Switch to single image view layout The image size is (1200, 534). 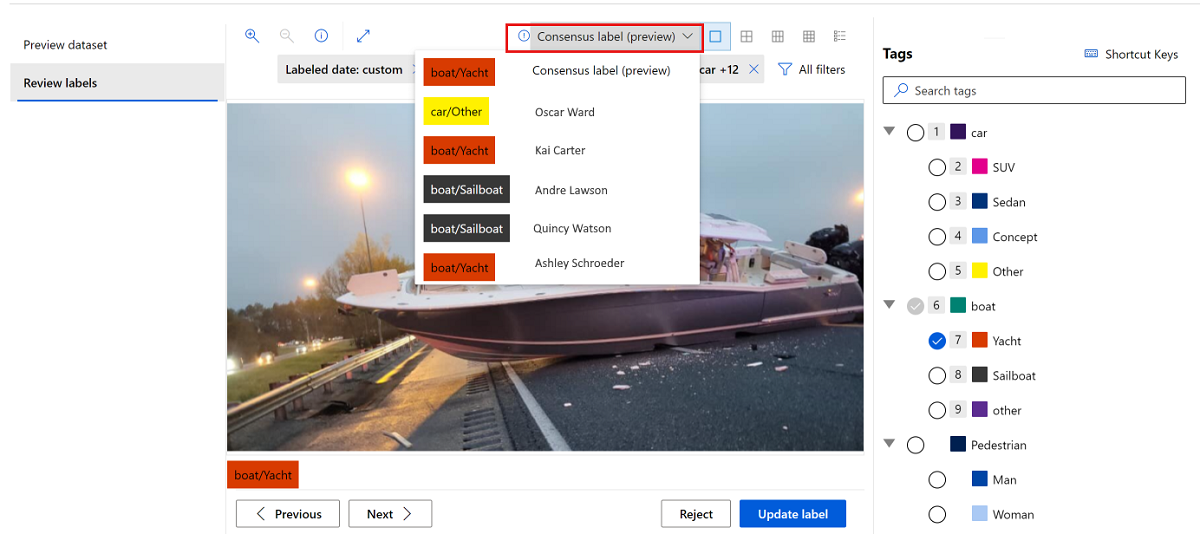[715, 37]
